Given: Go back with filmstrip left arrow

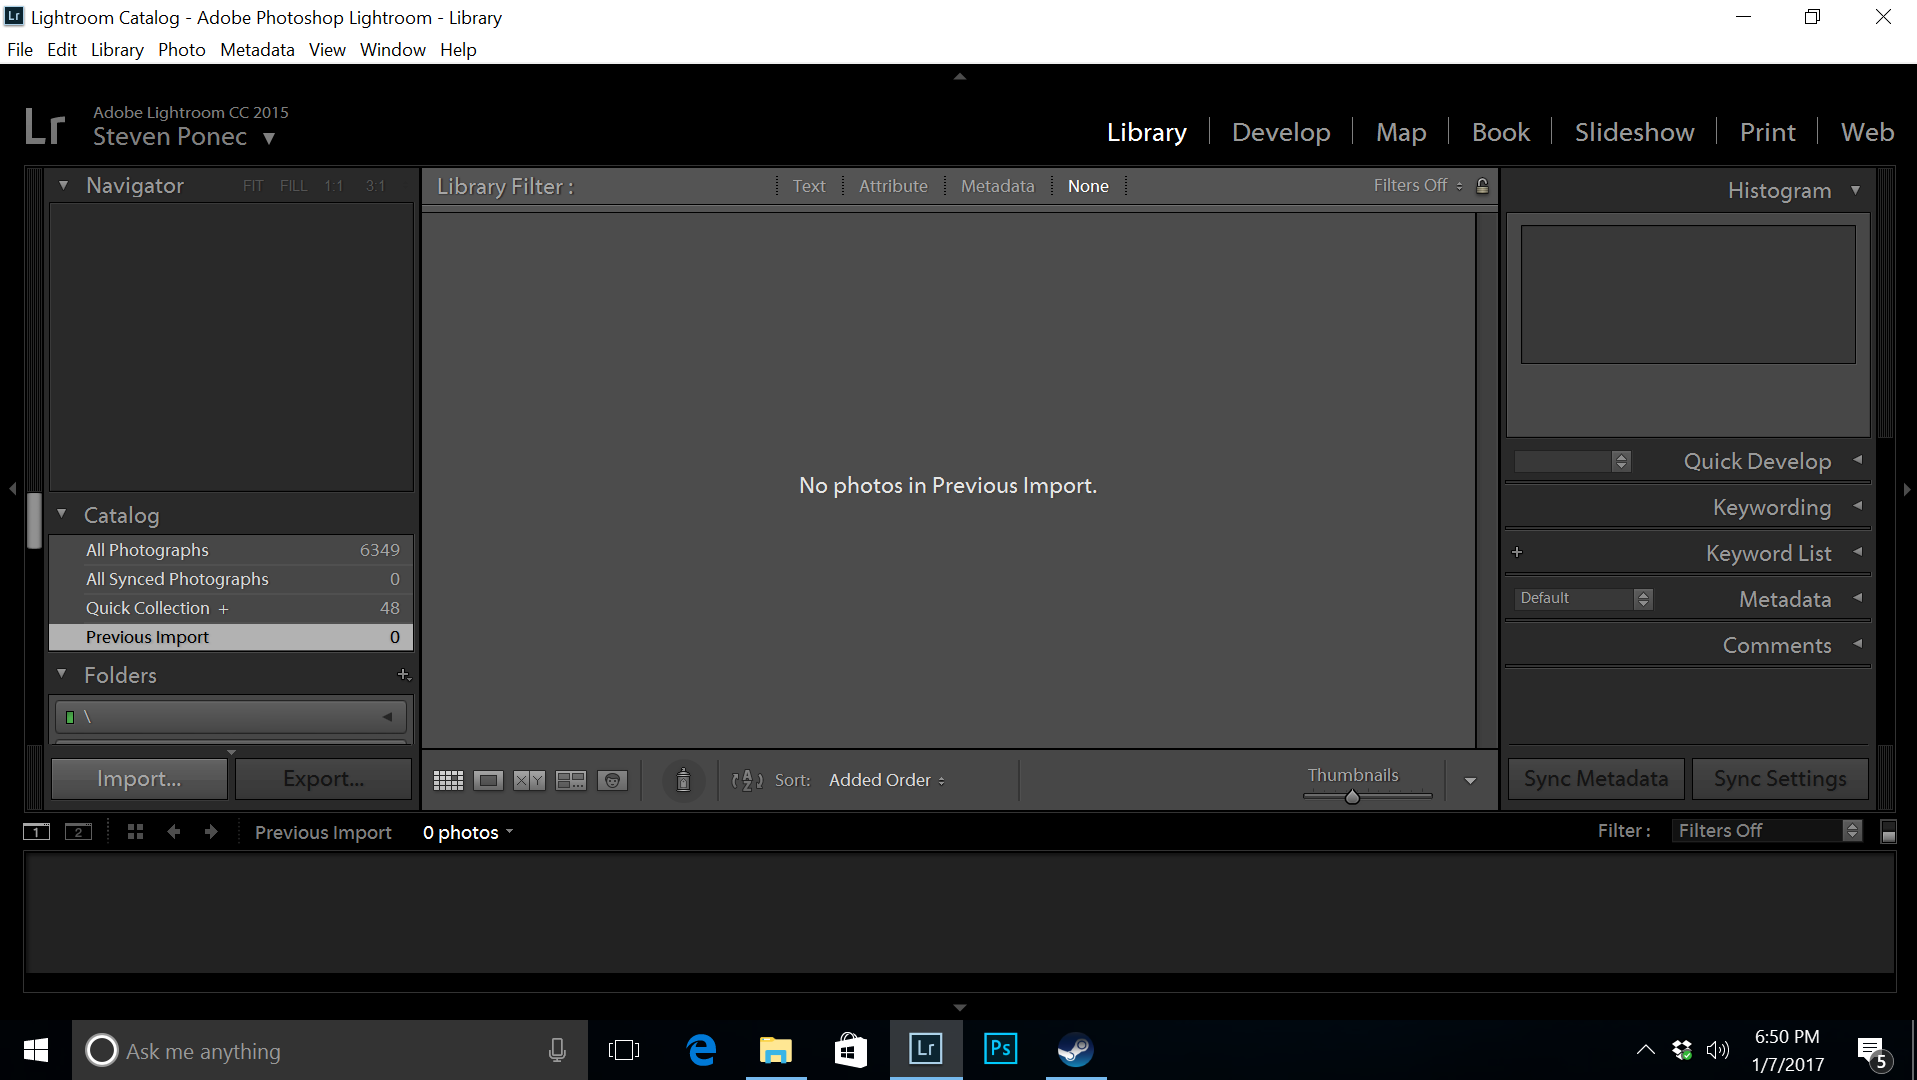Looking at the screenshot, I should (x=174, y=832).
